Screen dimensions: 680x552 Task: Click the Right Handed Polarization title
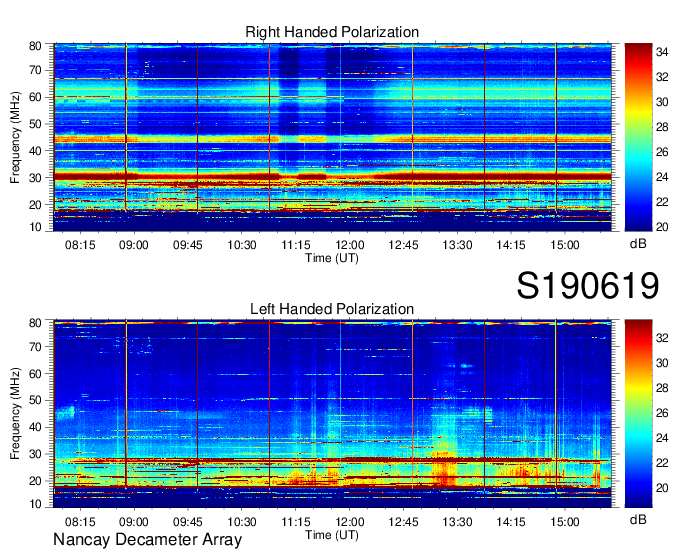click(332, 32)
